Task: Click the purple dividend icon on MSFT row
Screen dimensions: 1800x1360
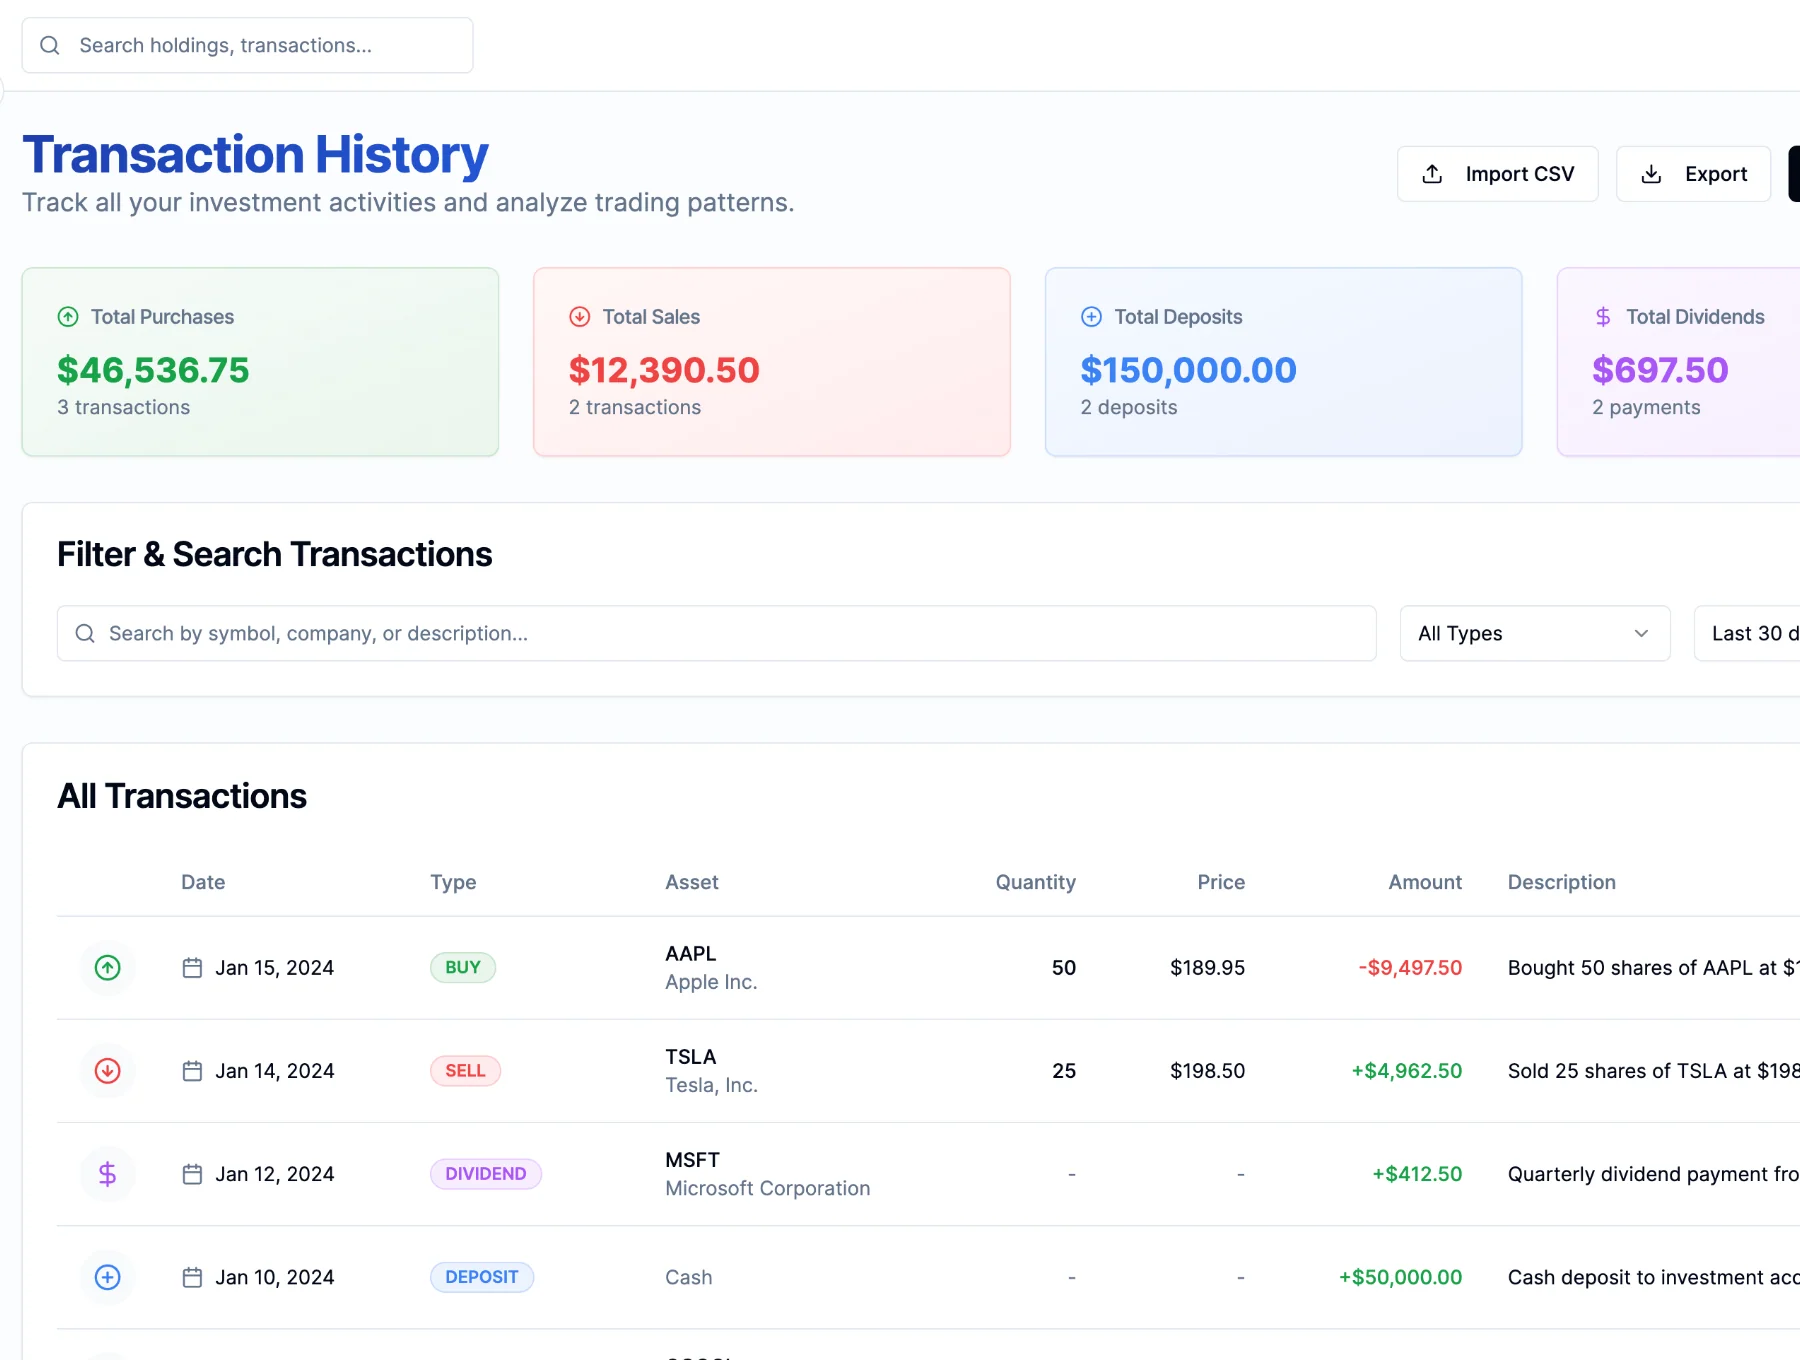Action: 108,1173
